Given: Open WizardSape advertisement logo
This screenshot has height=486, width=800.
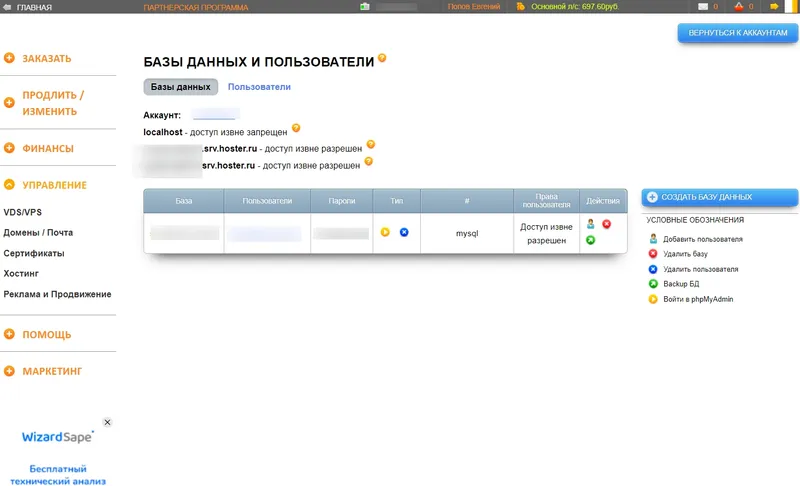Looking at the screenshot, I should 58,437.
